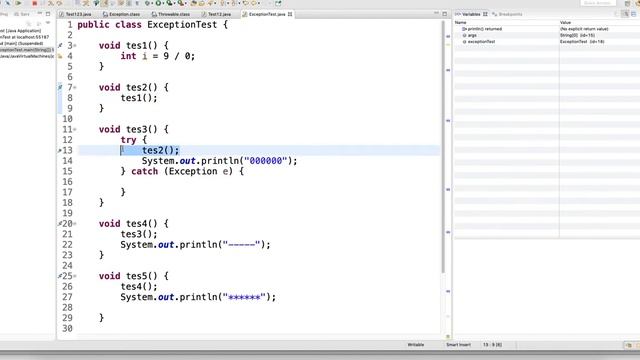The width and height of the screenshot is (640, 360).
Task: Close the ExceptionTest.java editor tab
Action: 290,14
